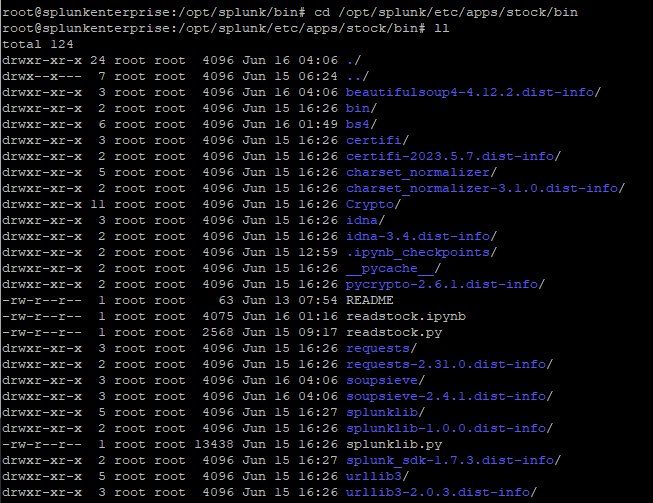
Task: Click the urllib3/ directory name
Action: [377, 477]
